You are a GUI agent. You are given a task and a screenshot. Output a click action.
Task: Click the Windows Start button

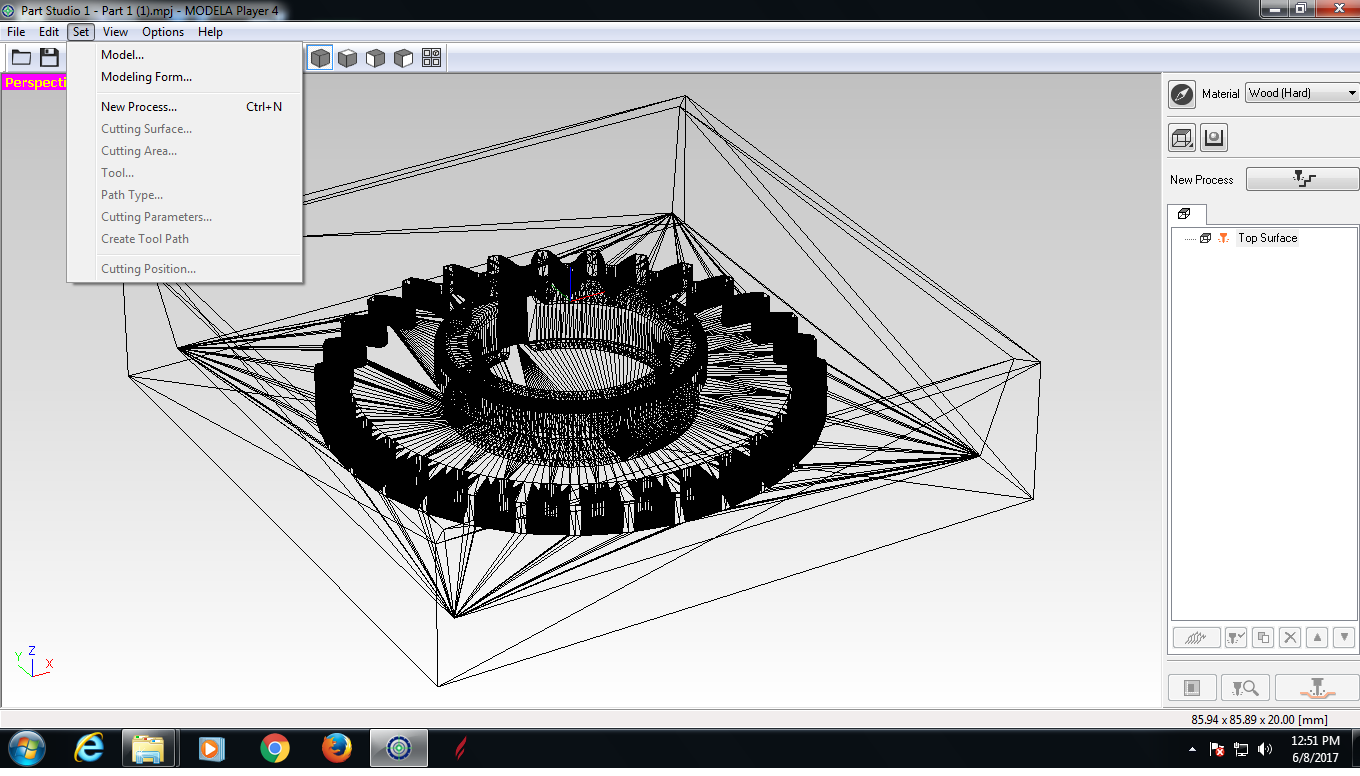point(26,748)
